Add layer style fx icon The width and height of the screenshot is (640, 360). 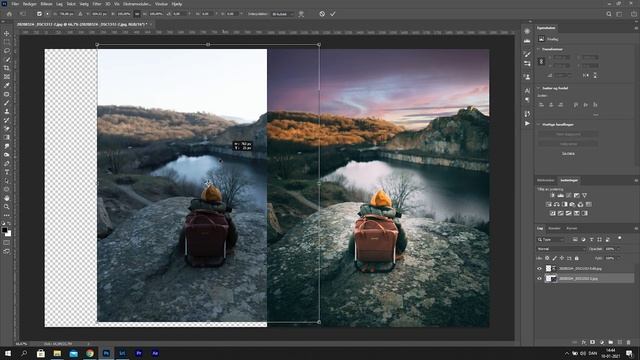(x=584, y=342)
